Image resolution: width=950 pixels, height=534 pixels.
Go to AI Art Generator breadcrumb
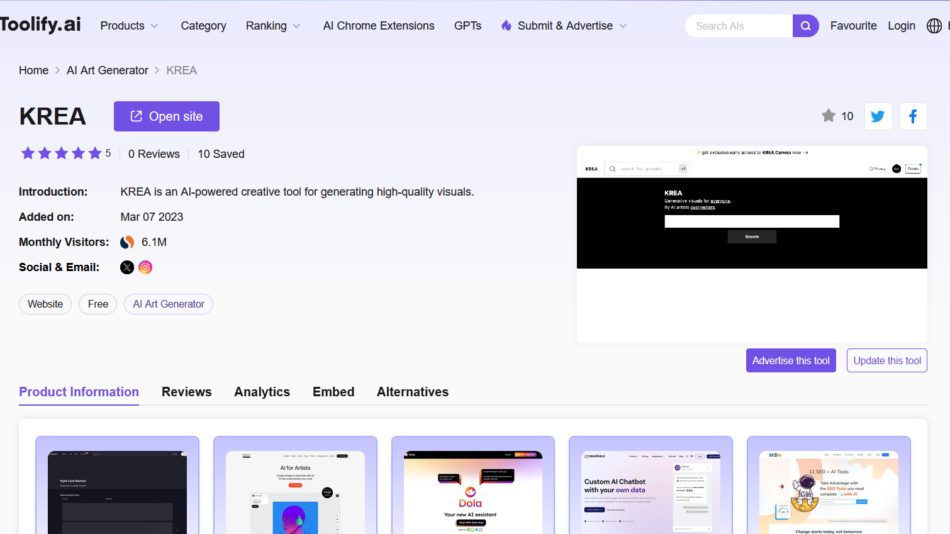(x=107, y=70)
